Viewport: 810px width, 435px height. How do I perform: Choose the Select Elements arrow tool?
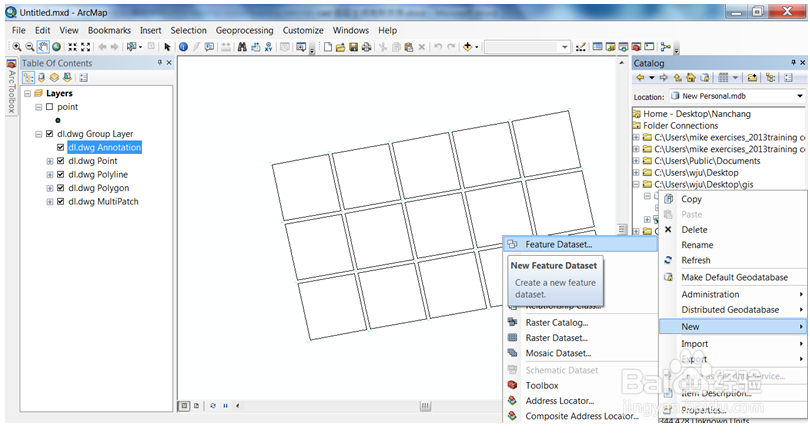(x=167, y=47)
